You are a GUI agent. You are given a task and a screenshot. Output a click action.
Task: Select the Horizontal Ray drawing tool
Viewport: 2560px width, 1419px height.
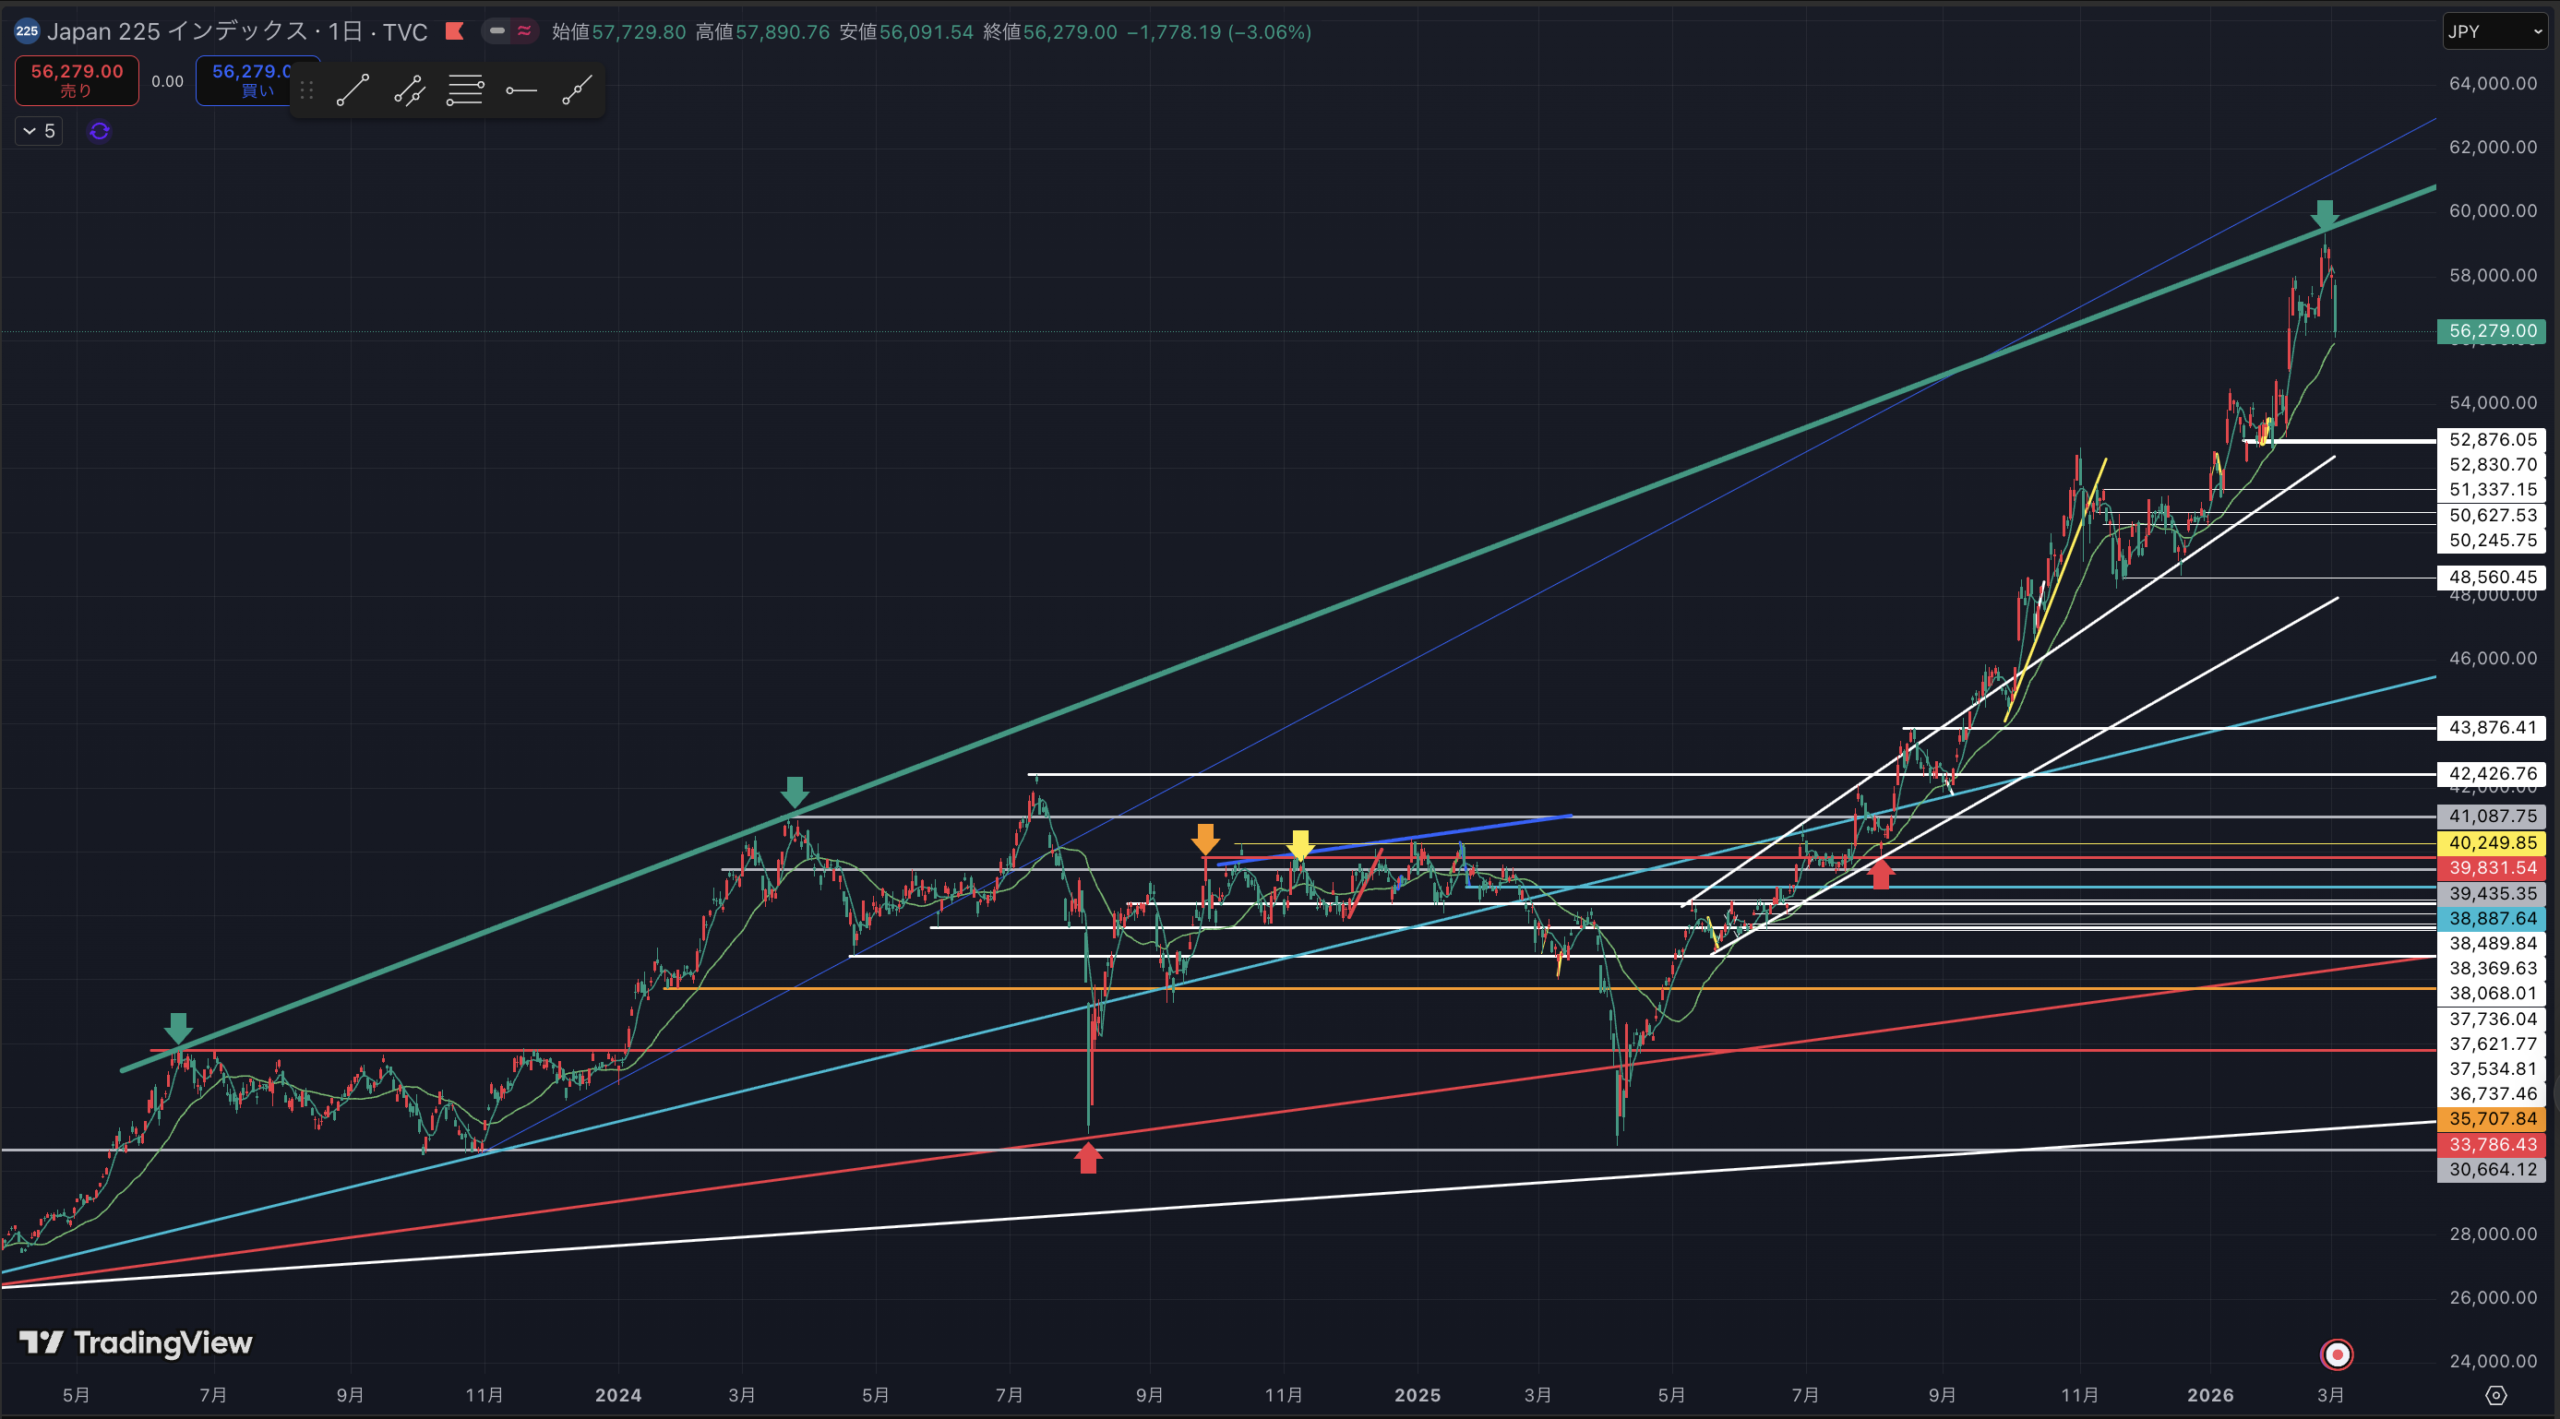521,91
